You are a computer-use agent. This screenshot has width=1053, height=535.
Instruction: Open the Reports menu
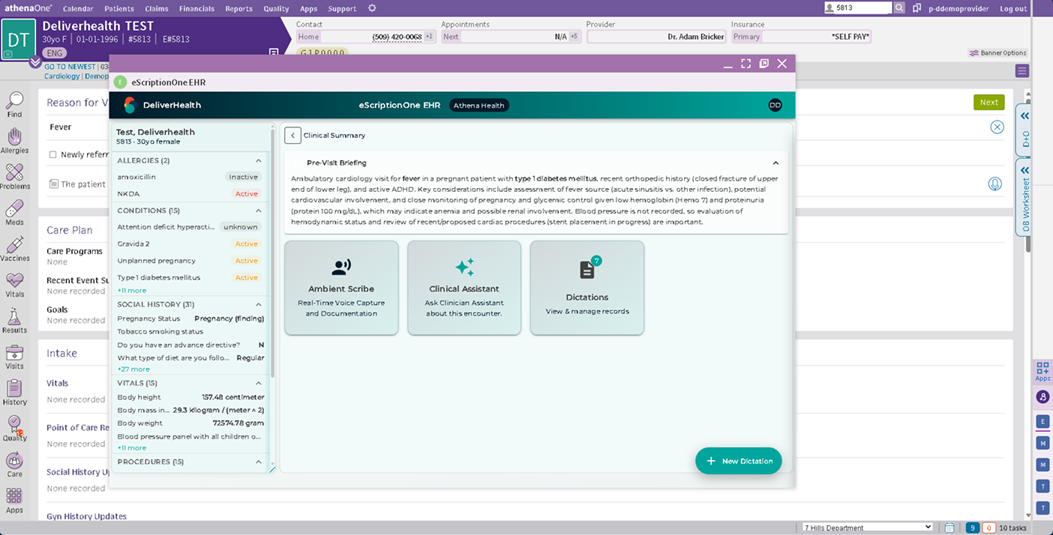(x=239, y=9)
